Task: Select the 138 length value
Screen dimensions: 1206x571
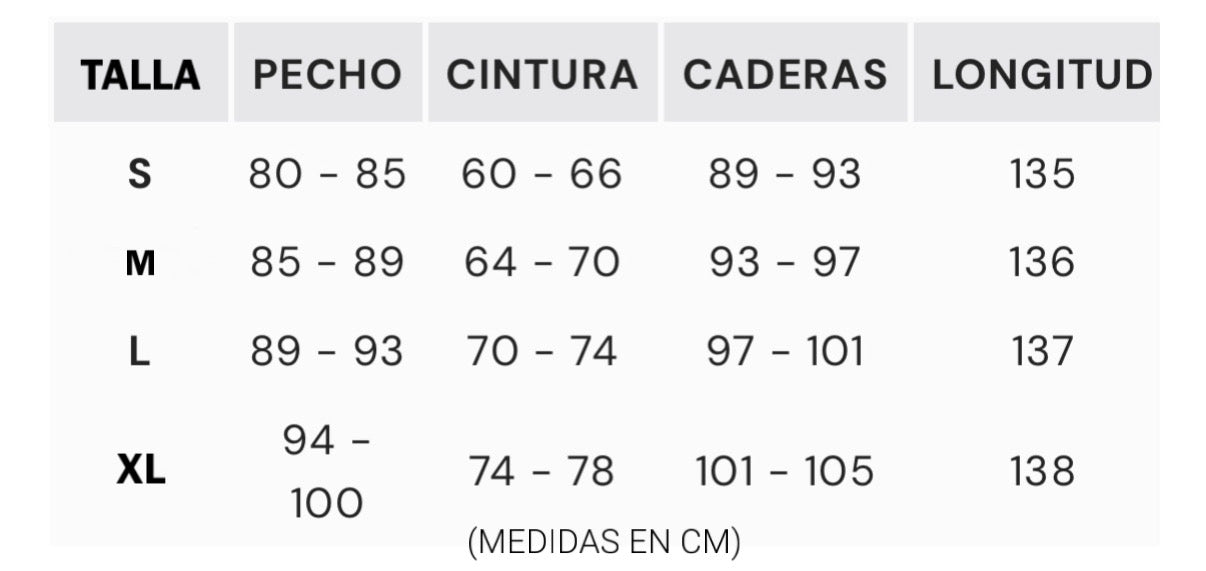Action: [x=1041, y=471]
